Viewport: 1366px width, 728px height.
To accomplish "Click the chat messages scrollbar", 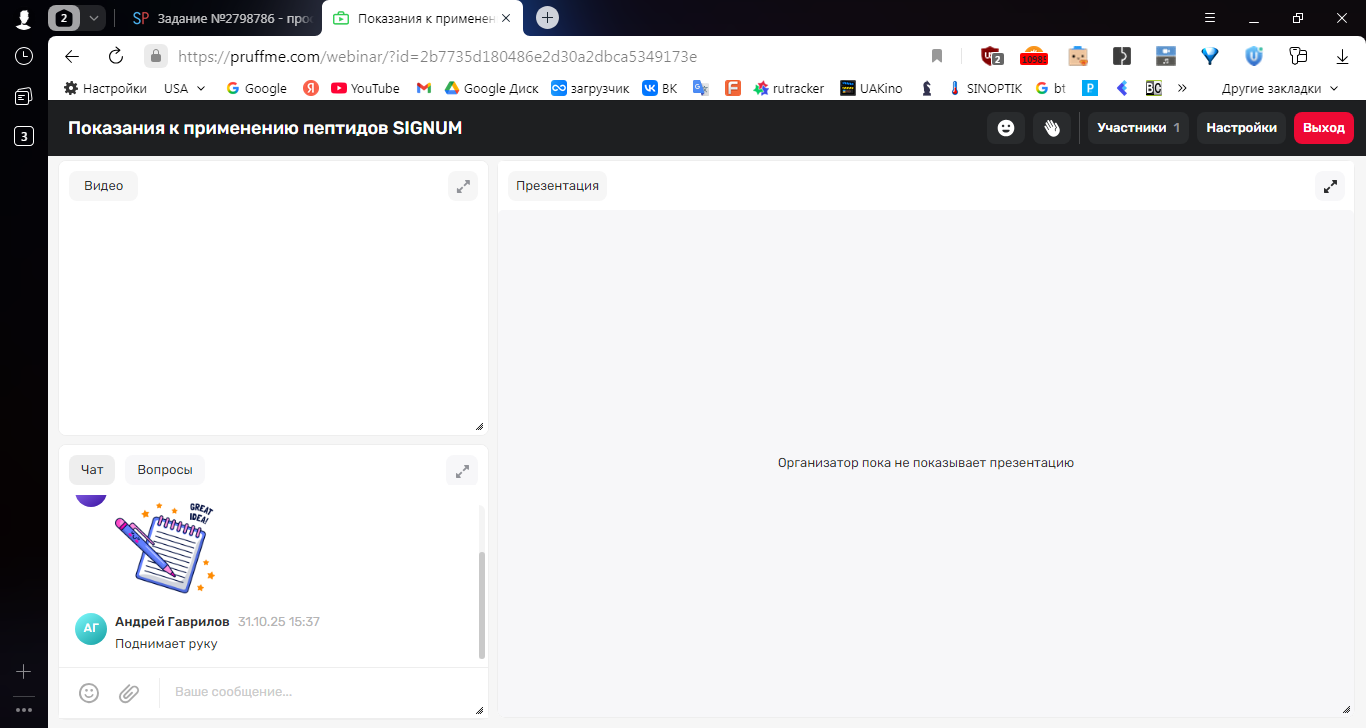I will coord(482,605).
